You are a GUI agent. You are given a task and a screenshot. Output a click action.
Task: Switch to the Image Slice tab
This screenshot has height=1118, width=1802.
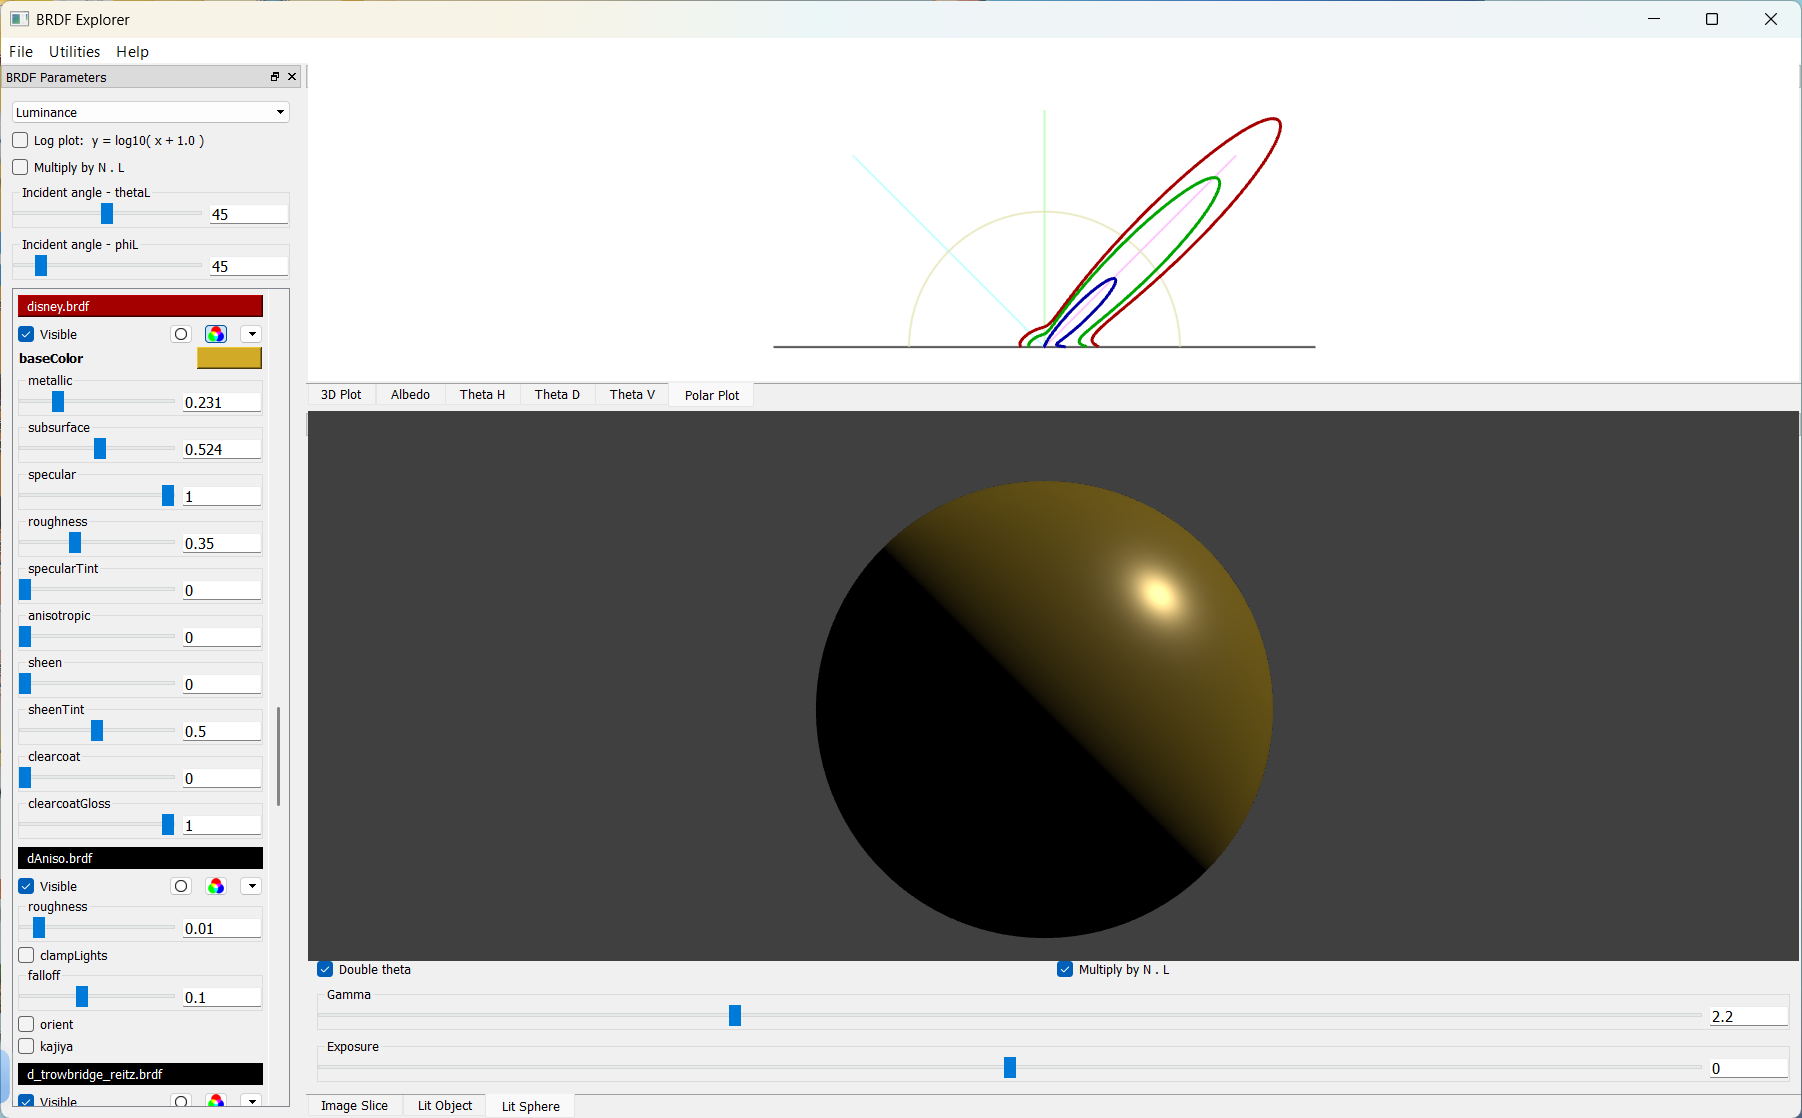354,1106
